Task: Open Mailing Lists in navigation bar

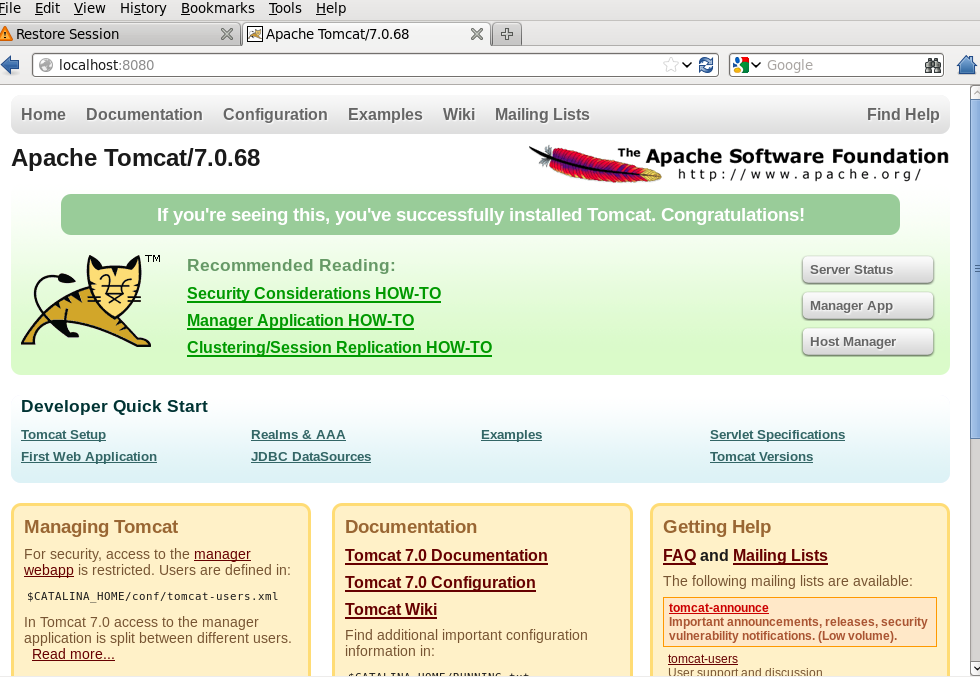Action: pyautogui.click(x=542, y=114)
